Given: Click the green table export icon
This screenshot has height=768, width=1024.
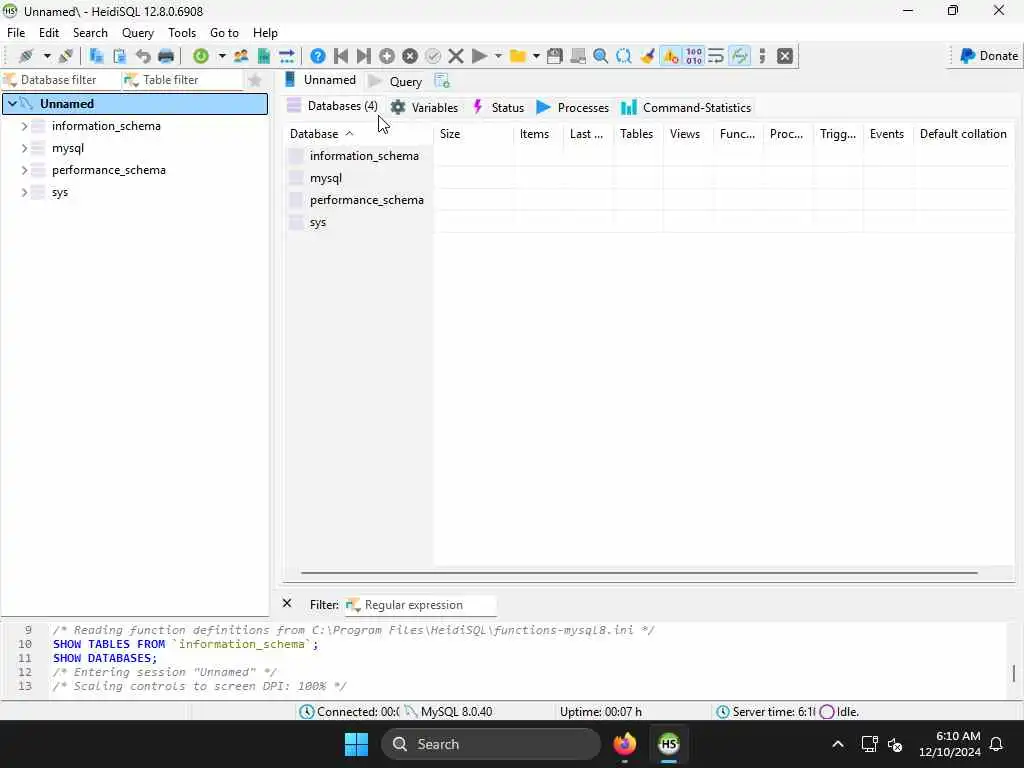Looking at the screenshot, I should (264, 56).
